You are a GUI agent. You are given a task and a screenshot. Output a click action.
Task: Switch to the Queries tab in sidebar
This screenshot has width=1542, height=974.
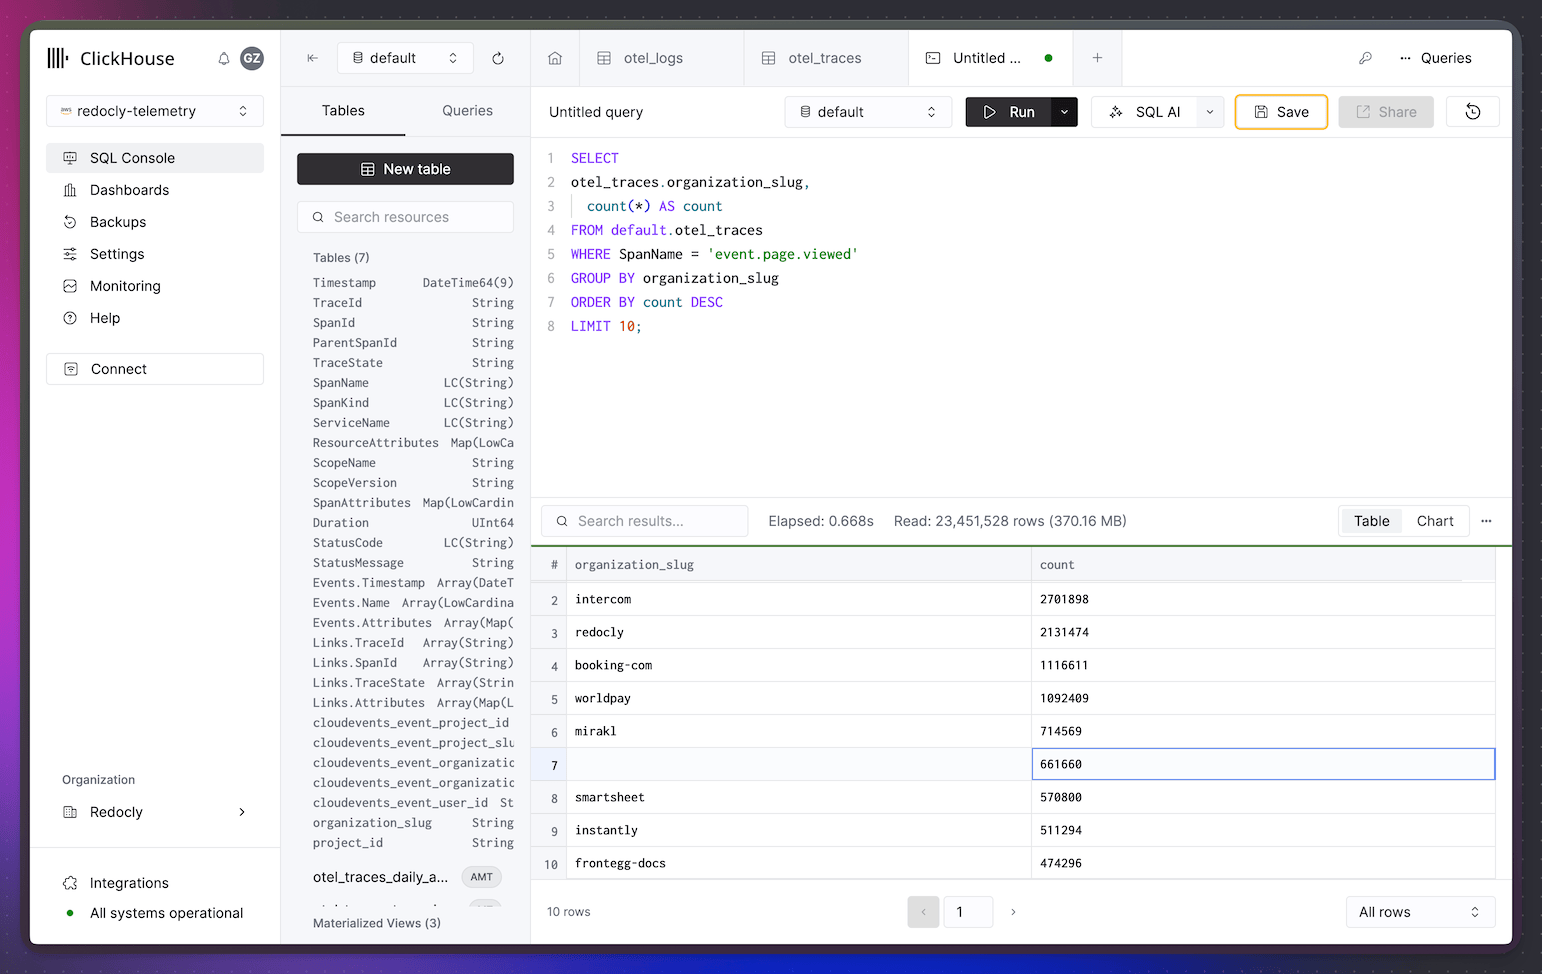pyautogui.click(x=467, y=111)
